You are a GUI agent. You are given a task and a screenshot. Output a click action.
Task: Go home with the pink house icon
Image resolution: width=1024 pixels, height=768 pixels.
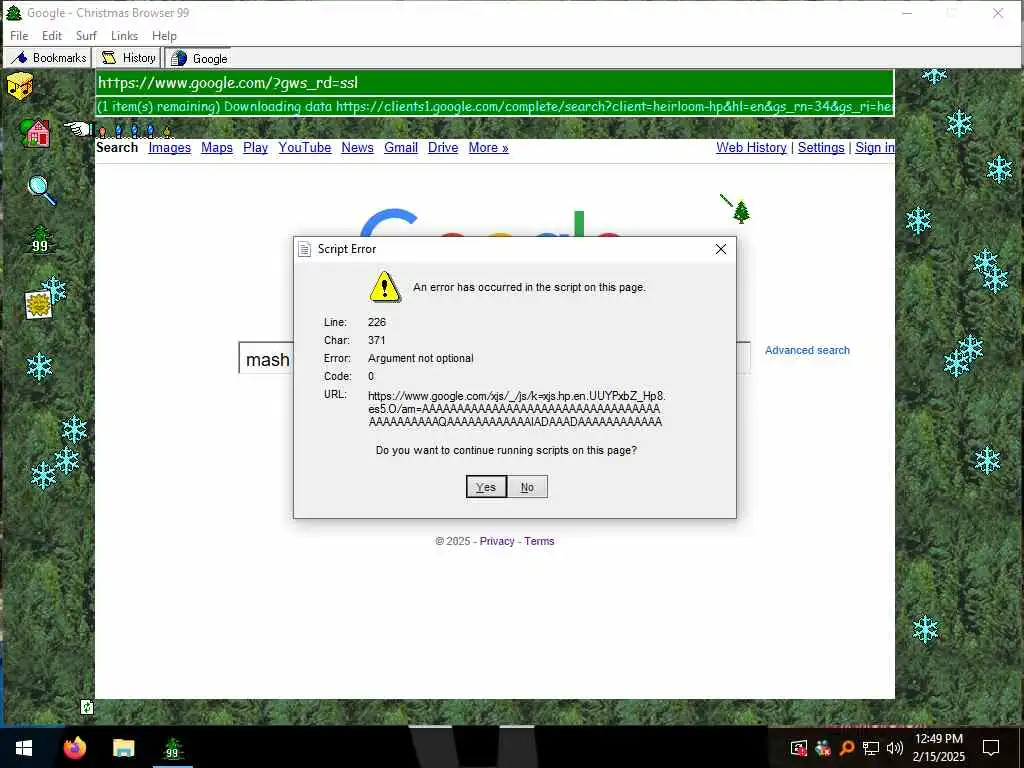click(36, 133)
